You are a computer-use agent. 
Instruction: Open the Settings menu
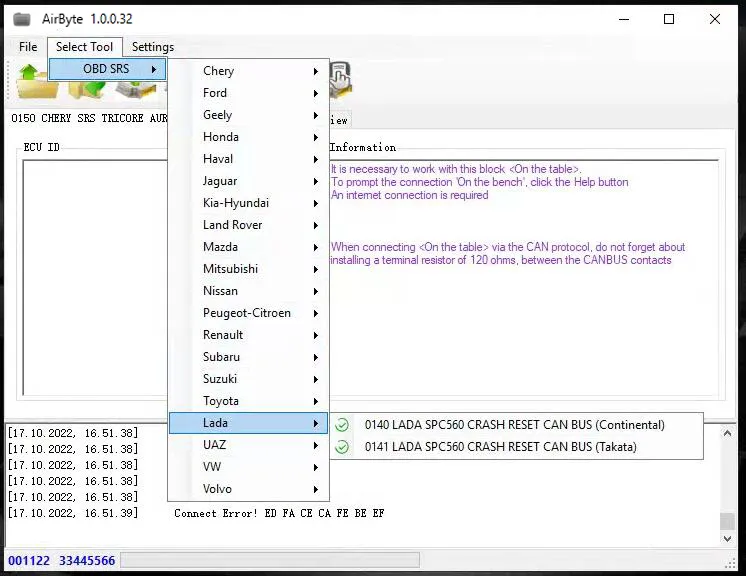click(x=152, y=47)
